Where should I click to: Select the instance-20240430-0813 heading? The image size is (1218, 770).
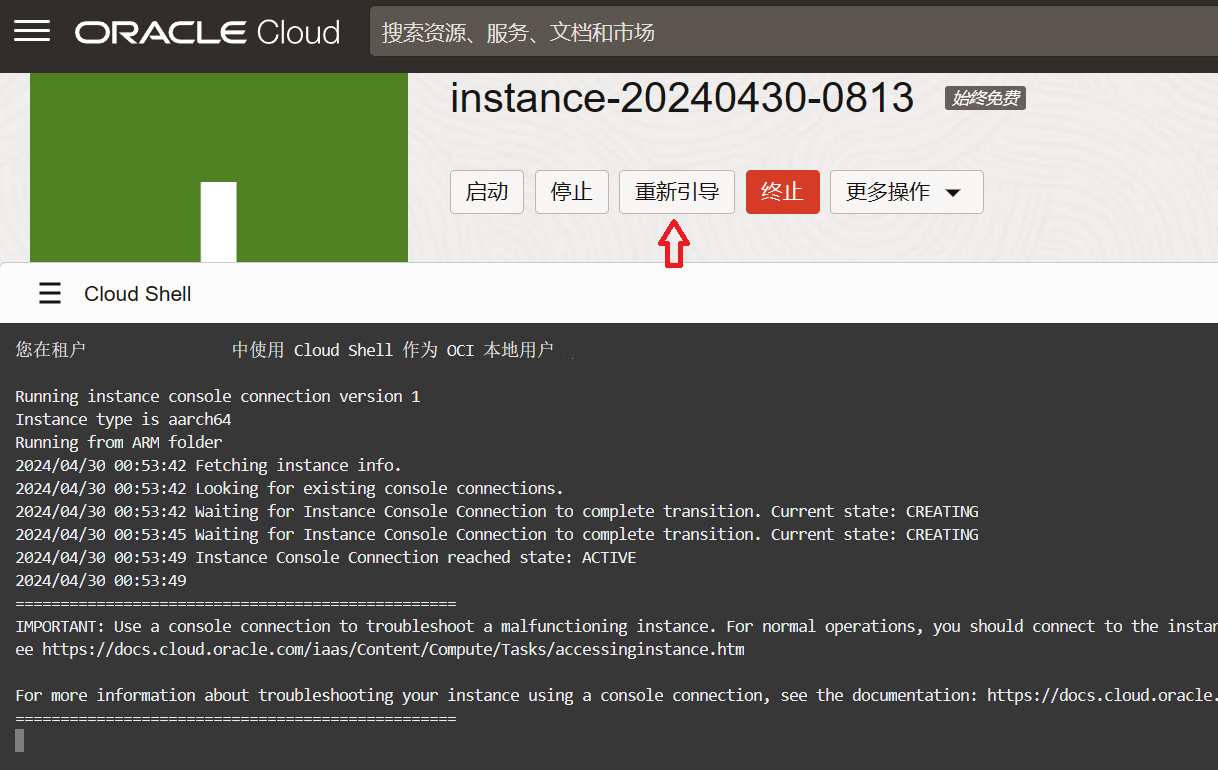pyautogui.click(x=681, y=98)
